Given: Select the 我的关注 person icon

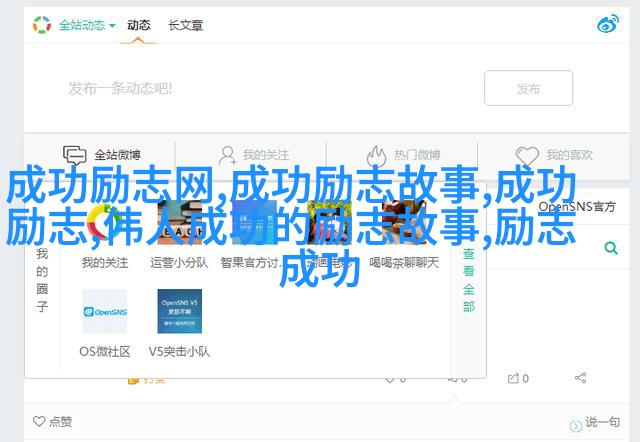Looking at the screenshot, I should tap(226, 155).
